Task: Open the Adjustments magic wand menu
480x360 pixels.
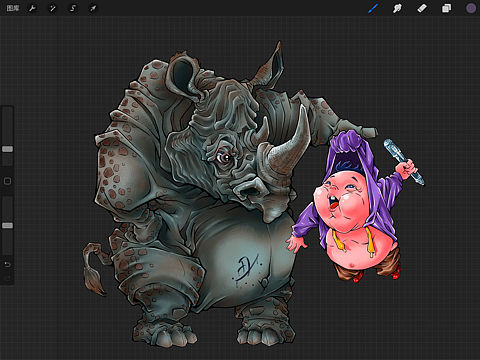Action: 53,8
